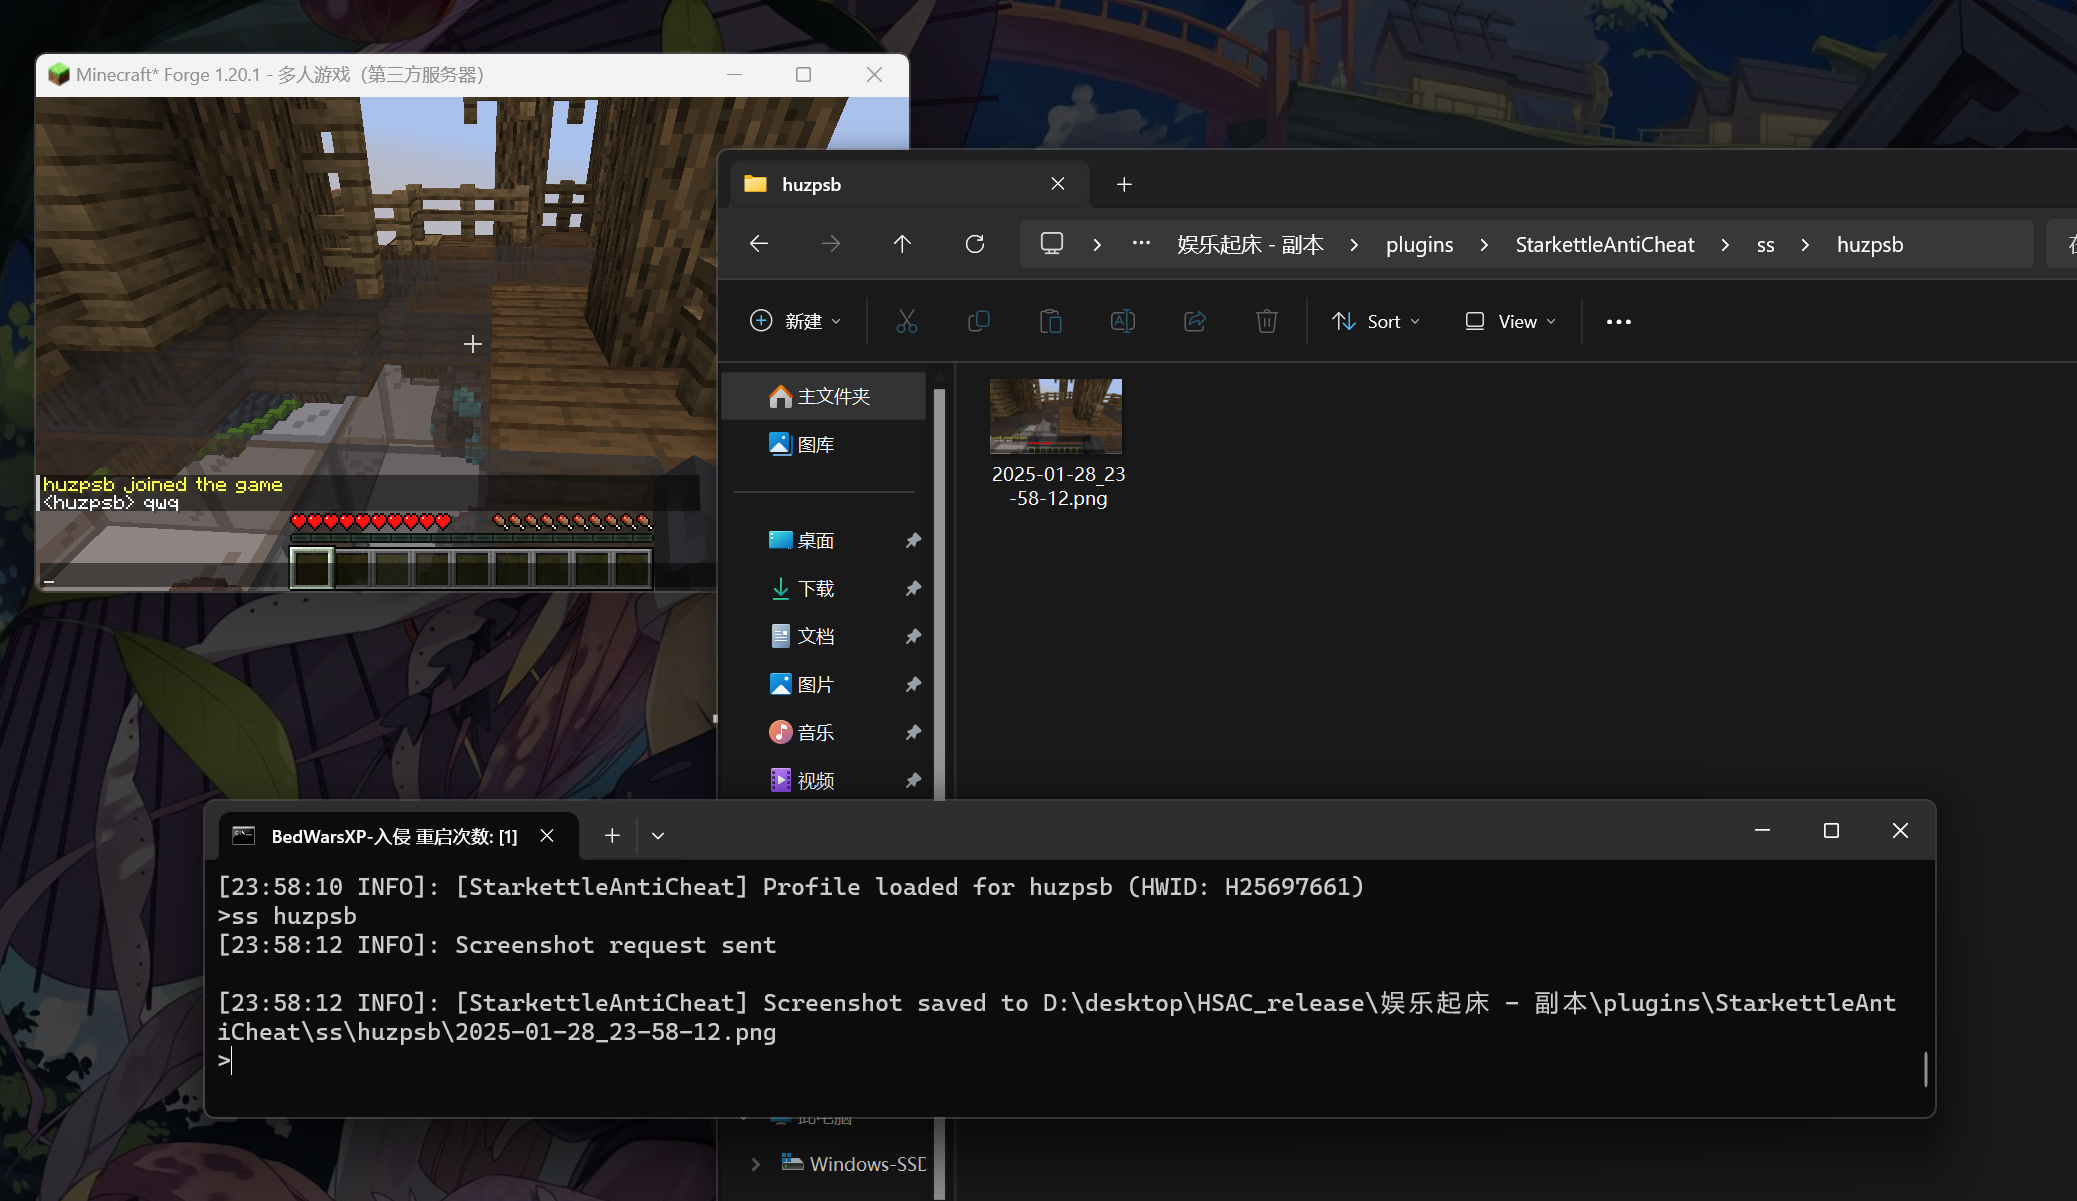Expand the Windows-SSD tree node
Image resolution: width=2077 pixels, height=1201 pixels.
(756, 1164)
